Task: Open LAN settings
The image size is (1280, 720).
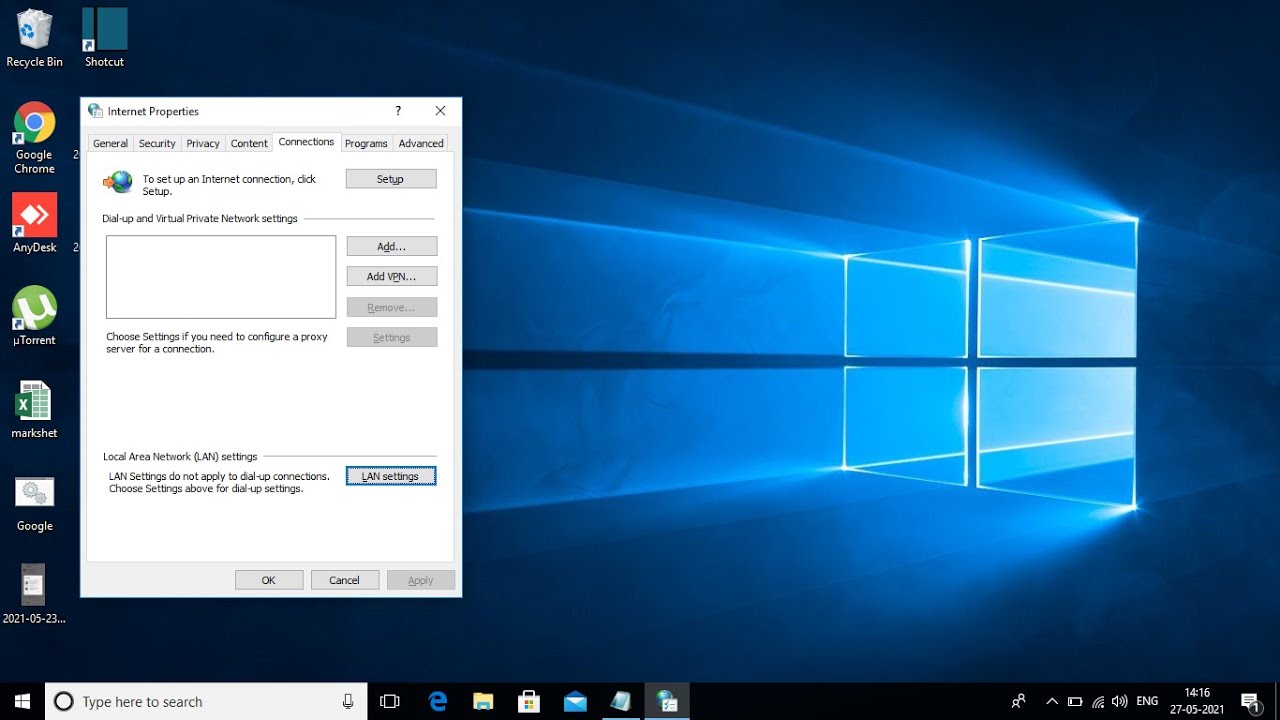Action: coord(391,476)
